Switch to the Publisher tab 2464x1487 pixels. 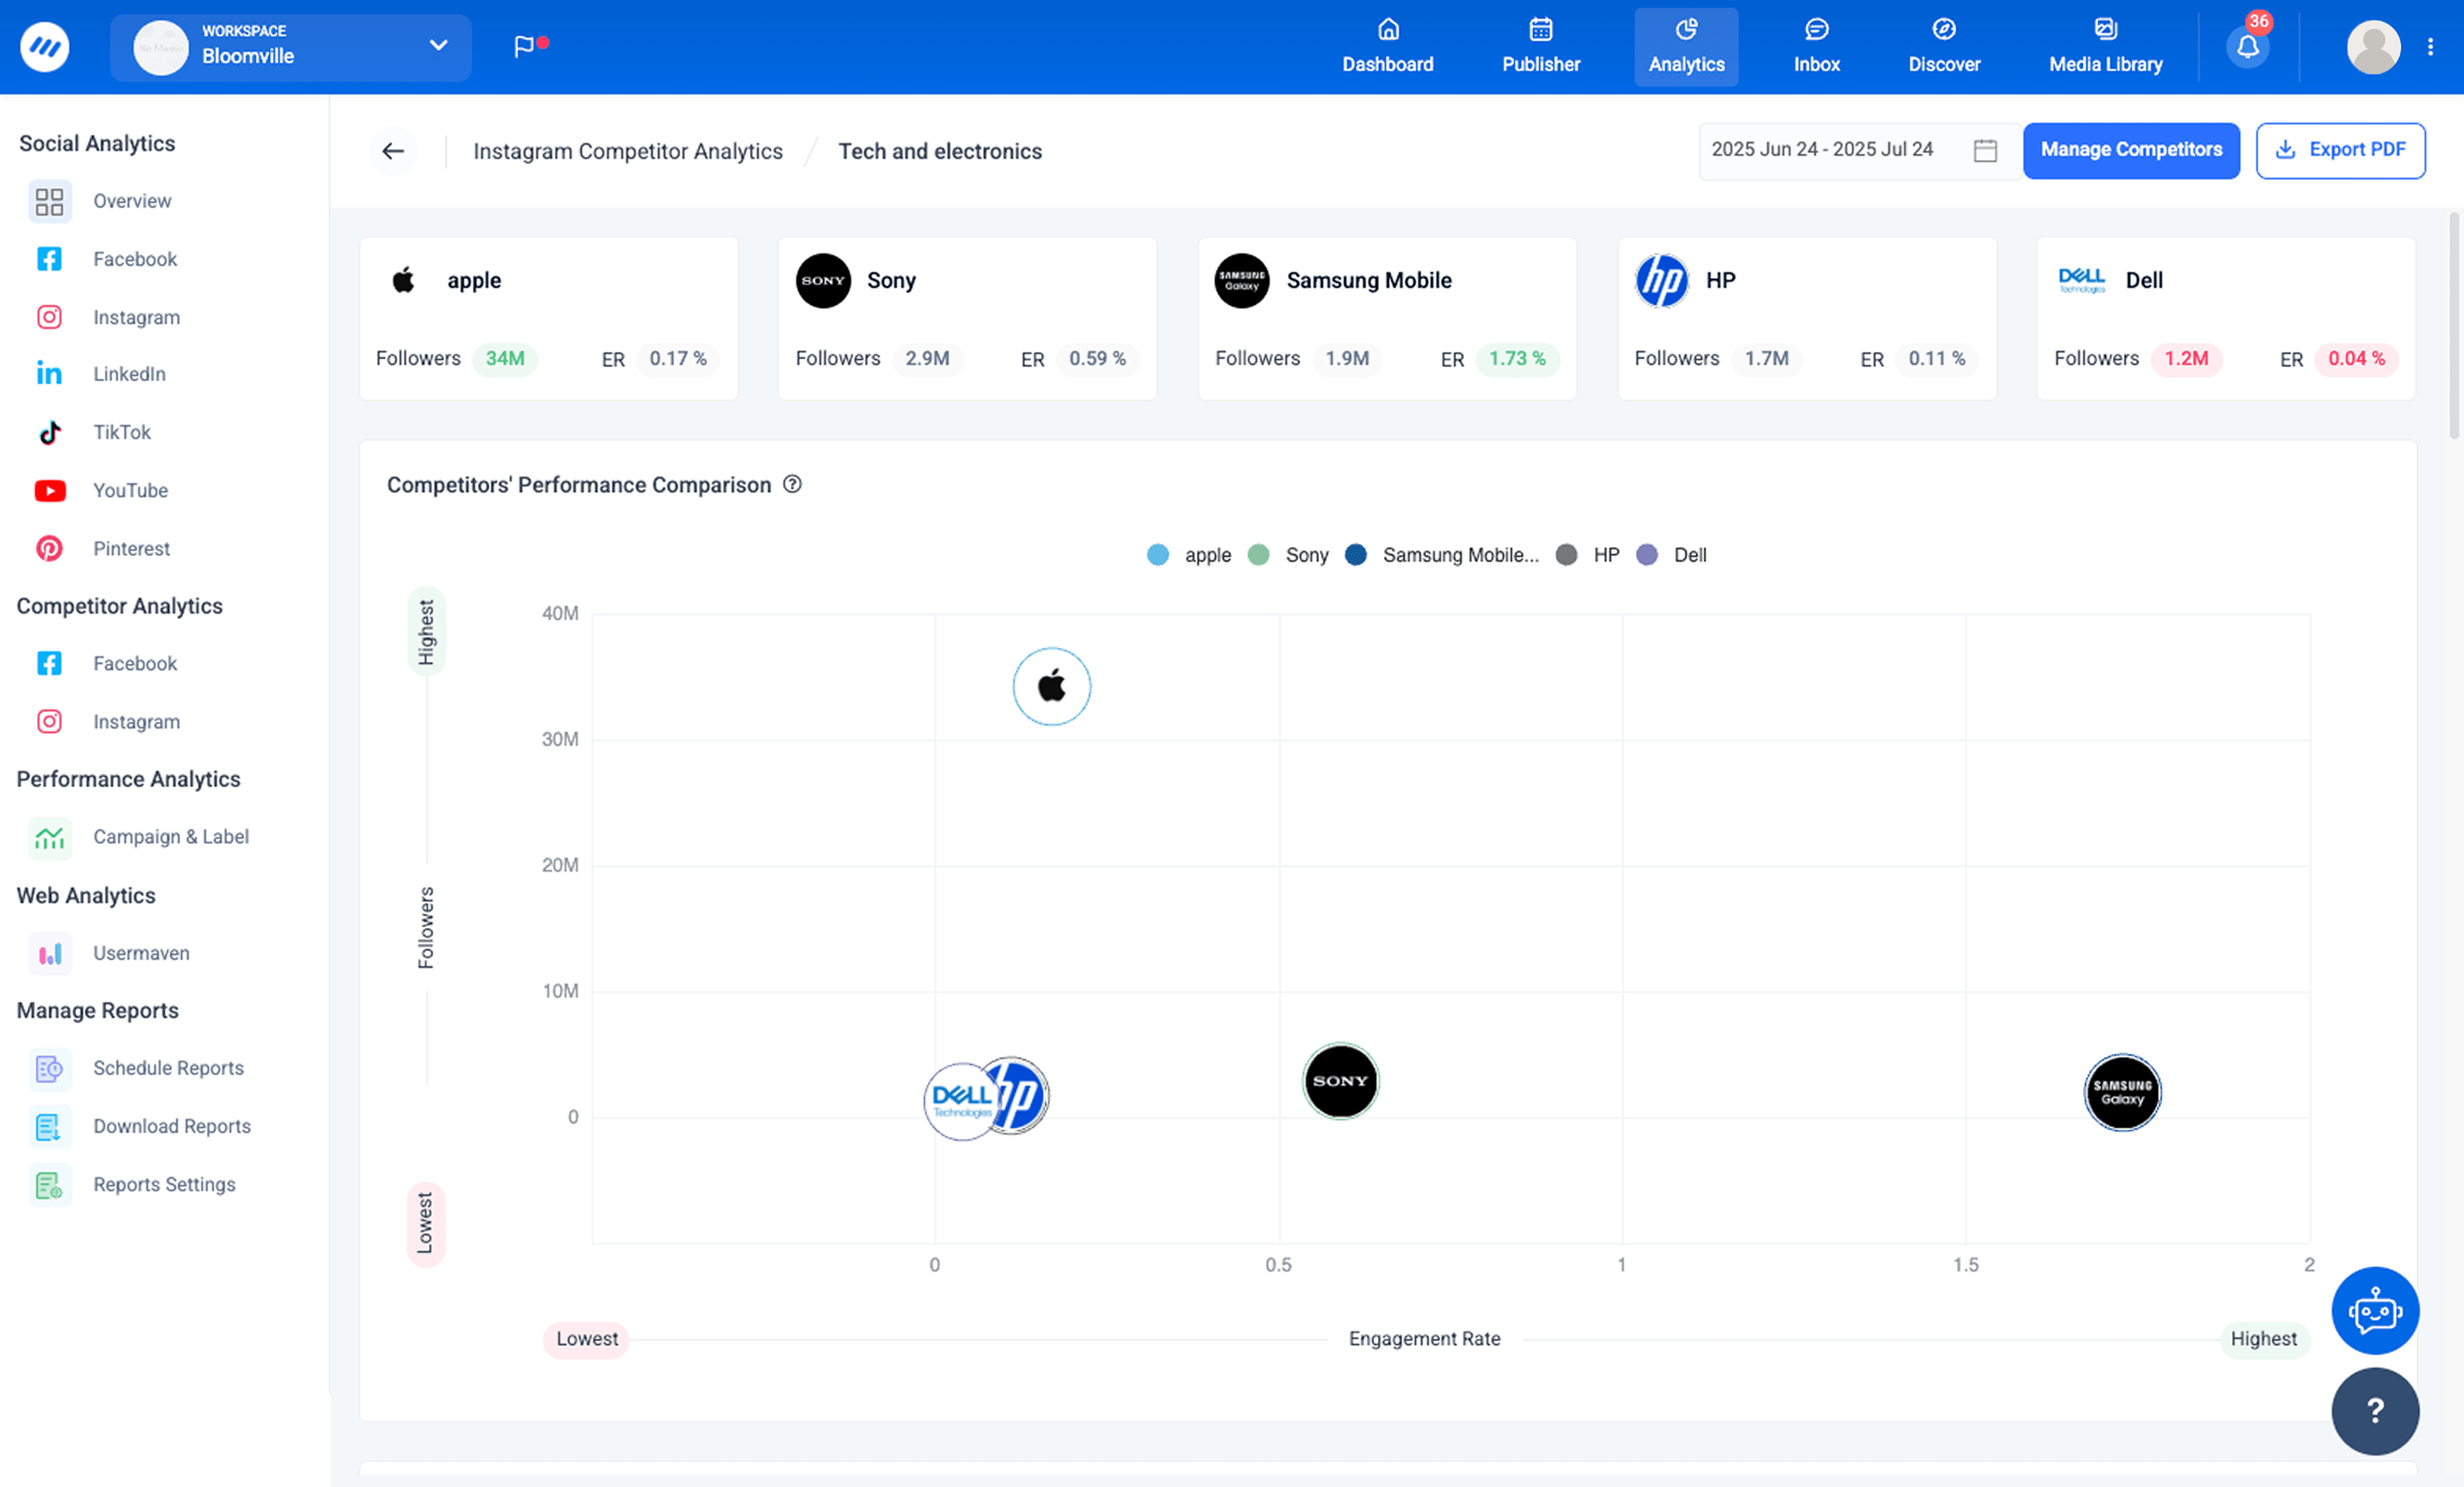[1540, 46]
